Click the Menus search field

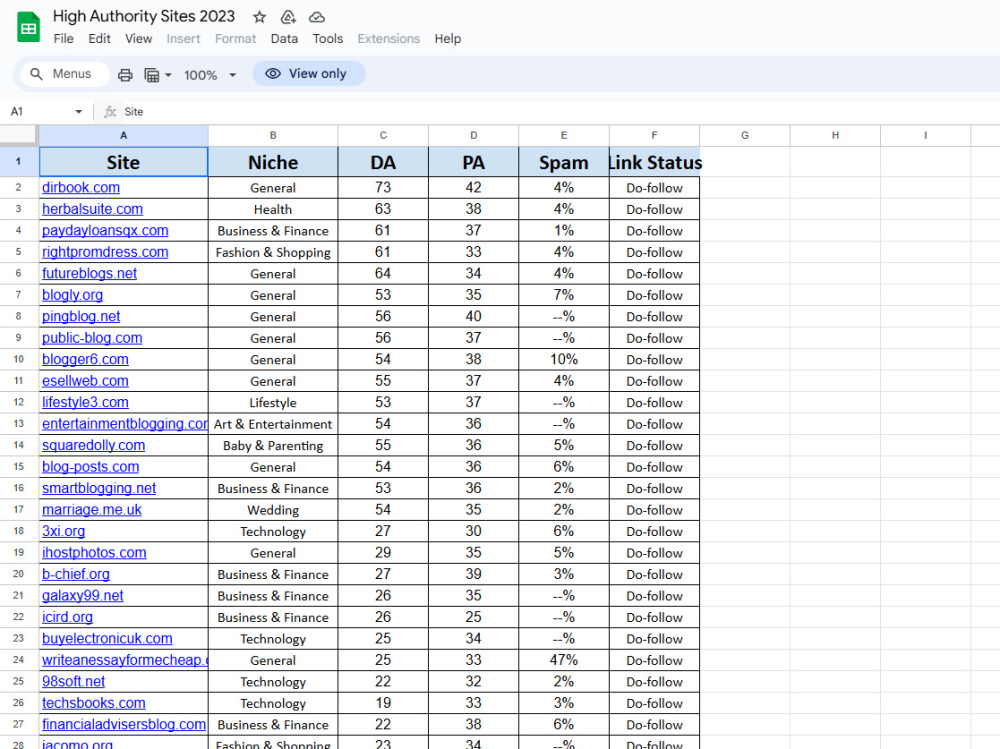click(65, 74)
